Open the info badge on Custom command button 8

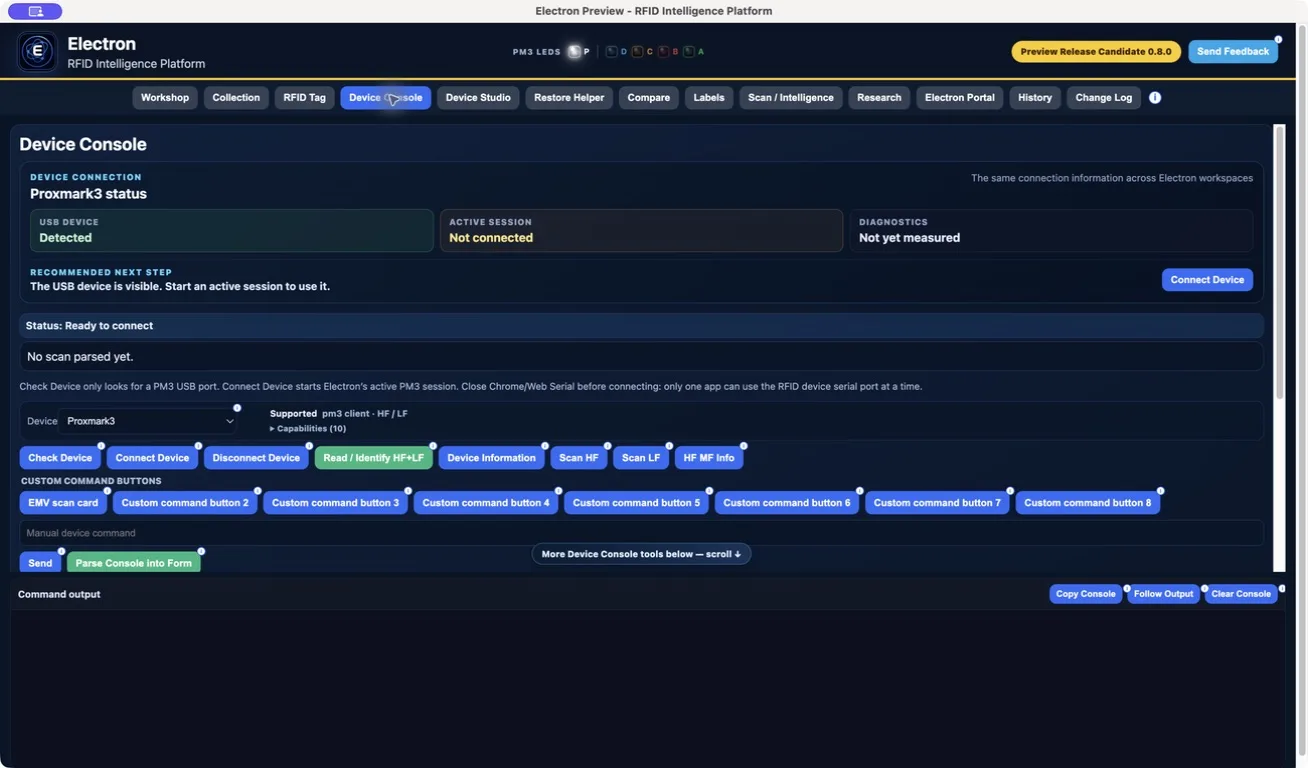tap(1160, 491)
